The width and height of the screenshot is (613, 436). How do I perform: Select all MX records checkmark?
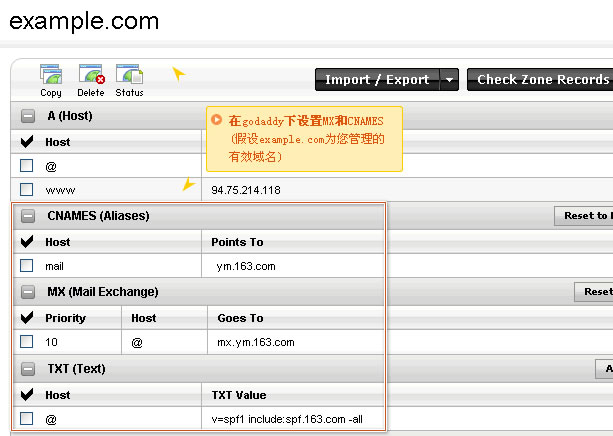(27, 317)
